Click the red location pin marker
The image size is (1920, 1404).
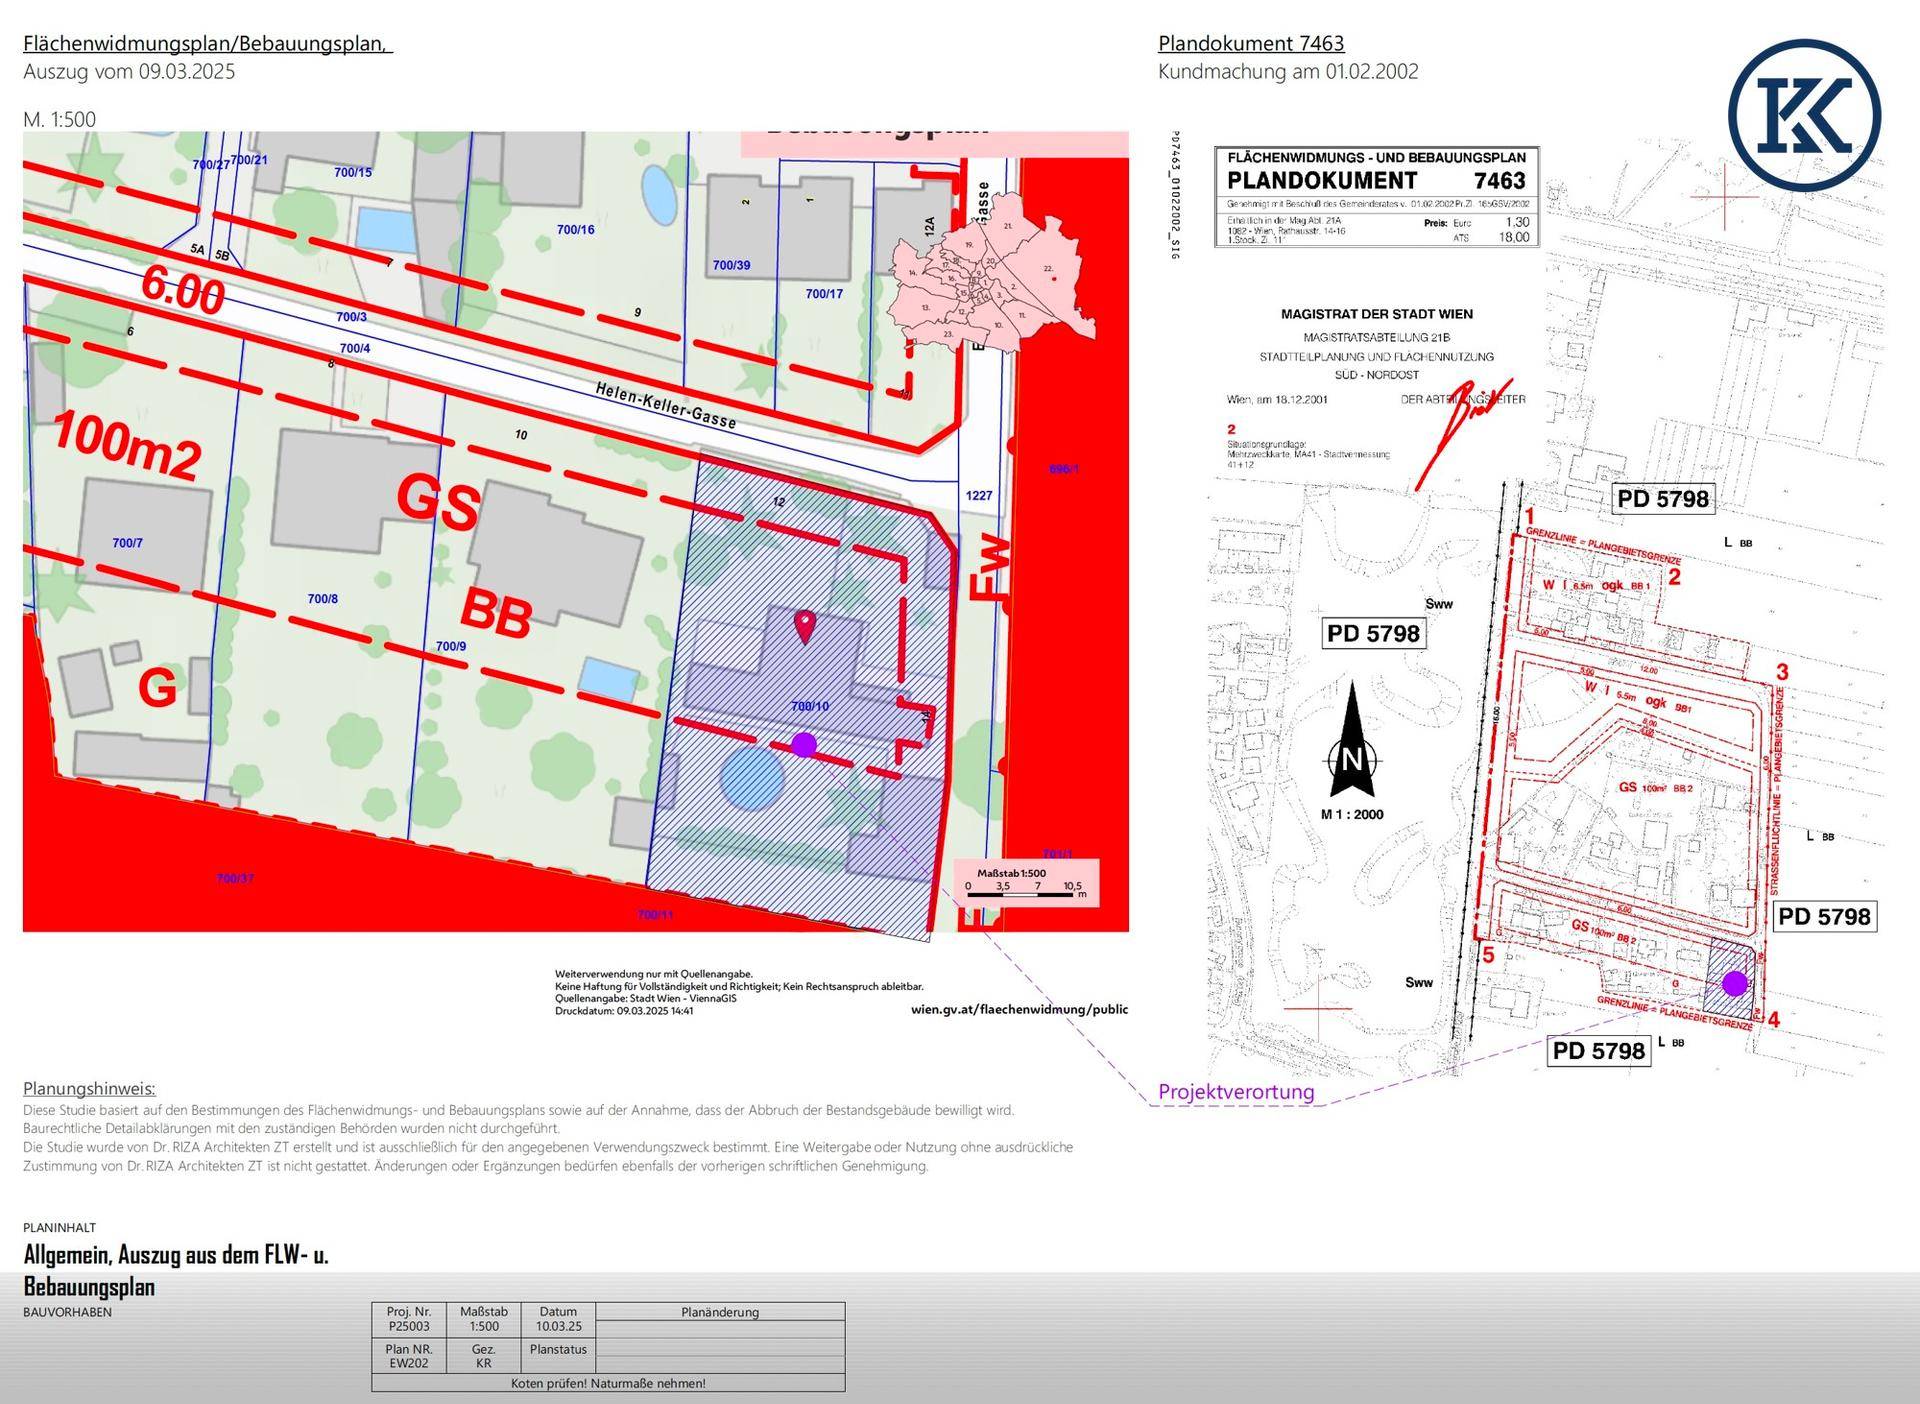805,626
